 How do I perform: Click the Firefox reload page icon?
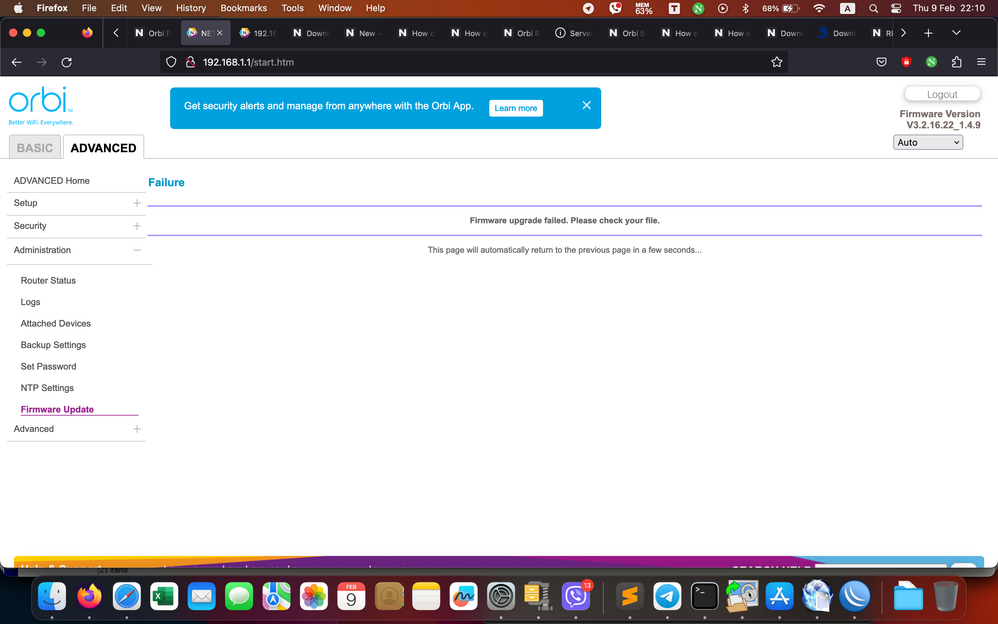(x=66, y=62)
